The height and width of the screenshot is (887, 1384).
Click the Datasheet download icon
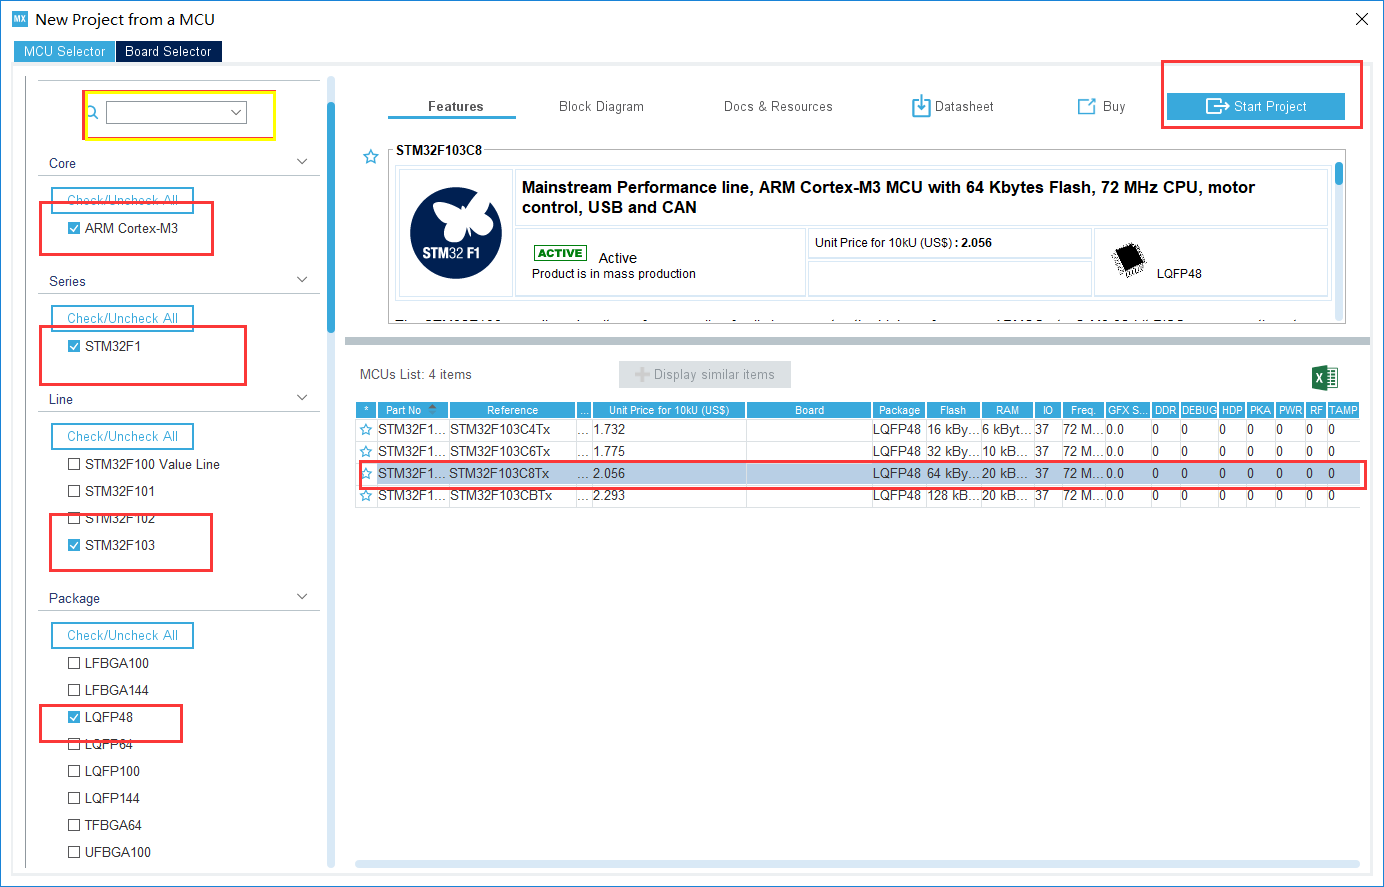tap(921, 106)
